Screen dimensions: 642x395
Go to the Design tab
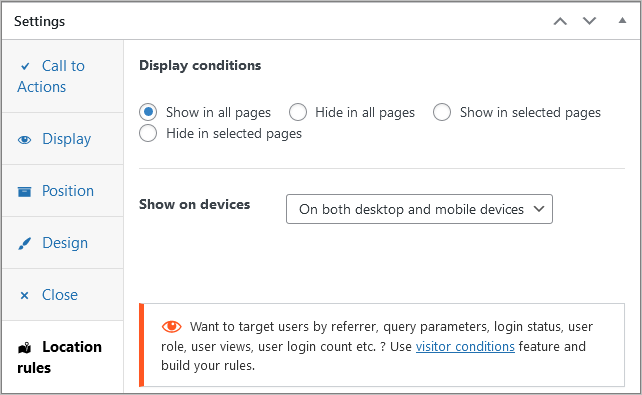coord(63,243)
